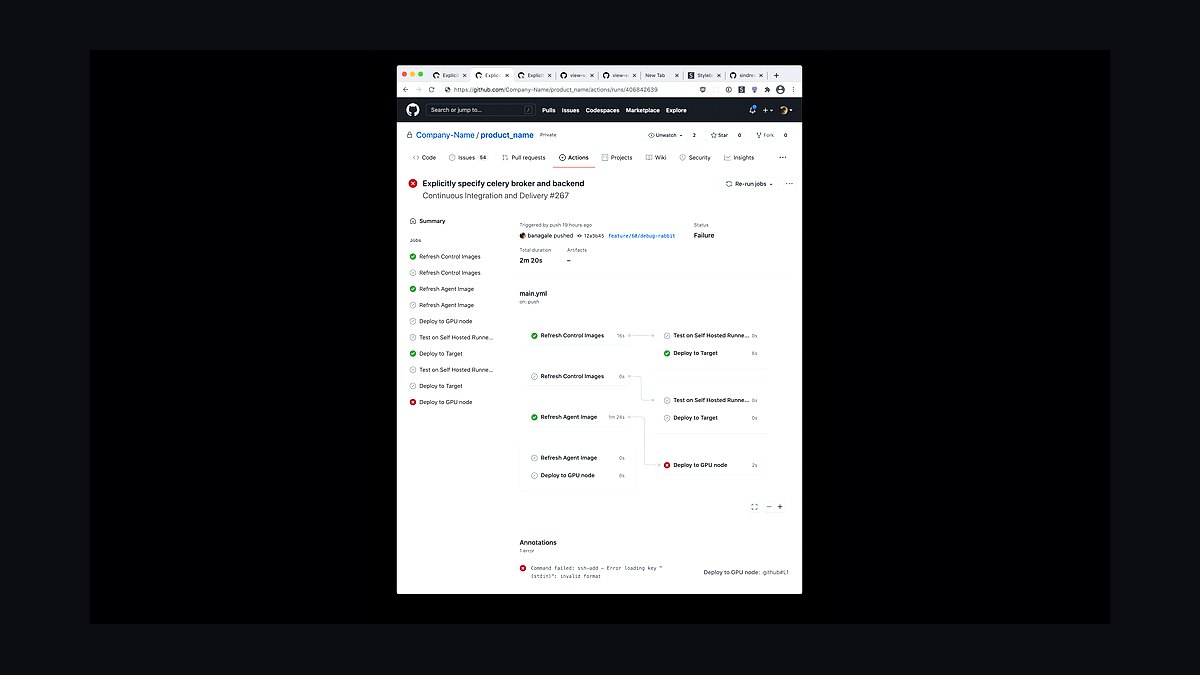Open the plus create-new dropdown in header
This screenshot has height=675, width=1200.
point(767,110)
